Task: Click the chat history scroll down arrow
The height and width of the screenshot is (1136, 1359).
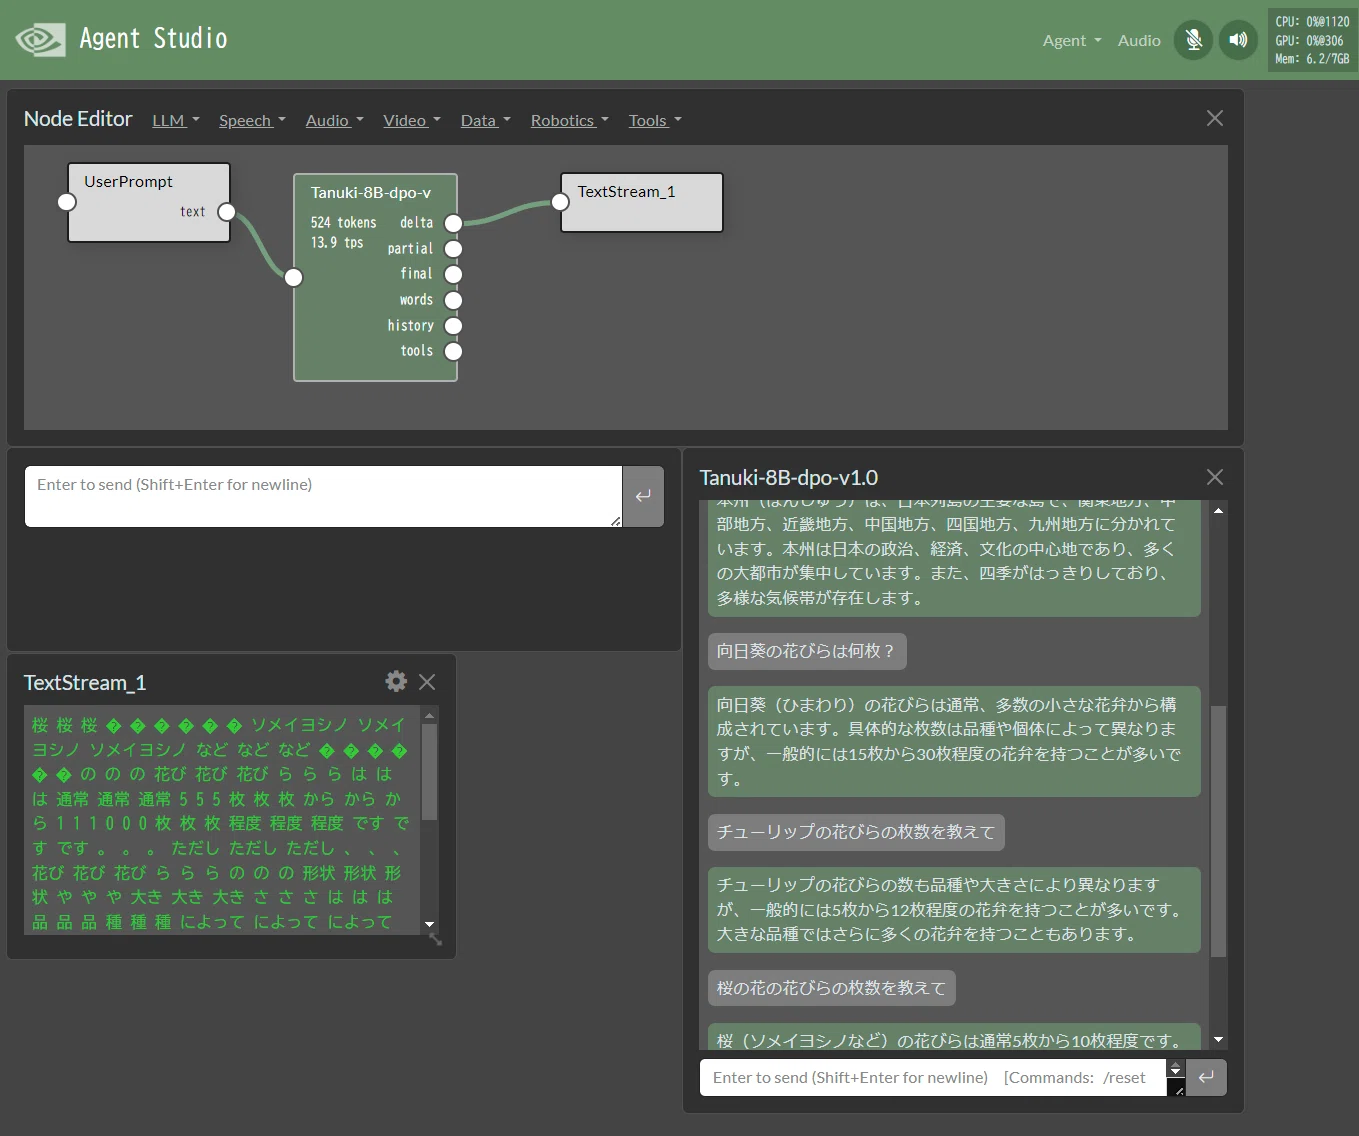Action: 1218,1040
